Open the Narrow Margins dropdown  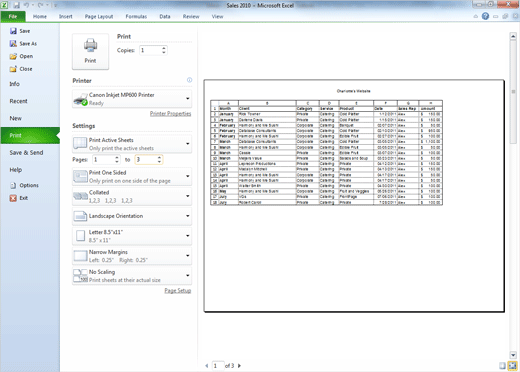[x=132, y=256]
